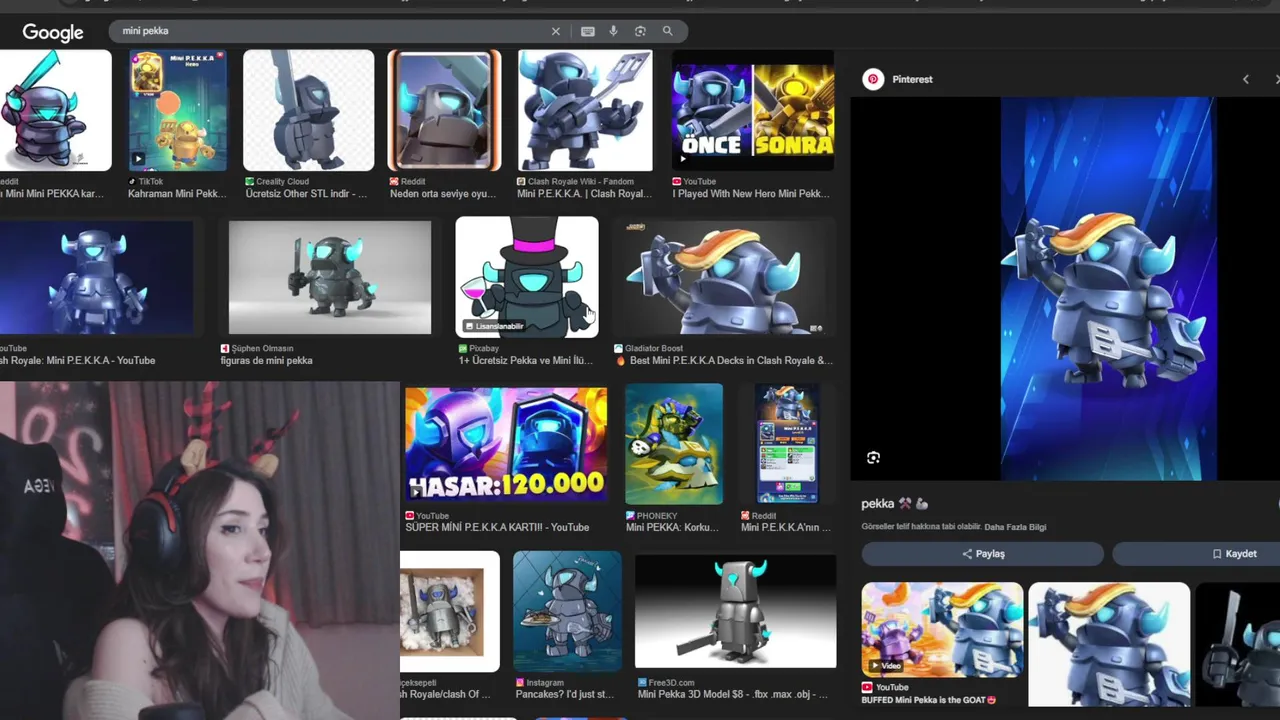Click 'figuras de mini pekka' caption
Screen dimensions: 1280x720
pos(267,361)
